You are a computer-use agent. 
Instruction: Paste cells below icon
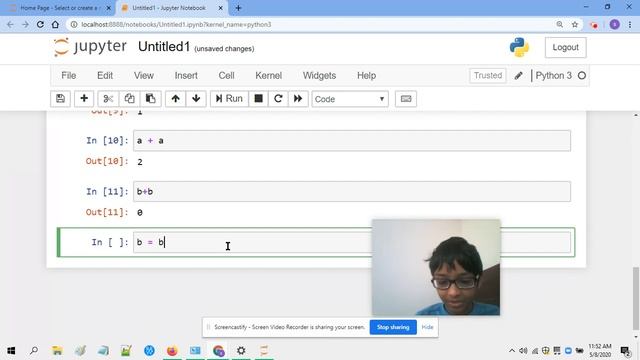[151, 99]
